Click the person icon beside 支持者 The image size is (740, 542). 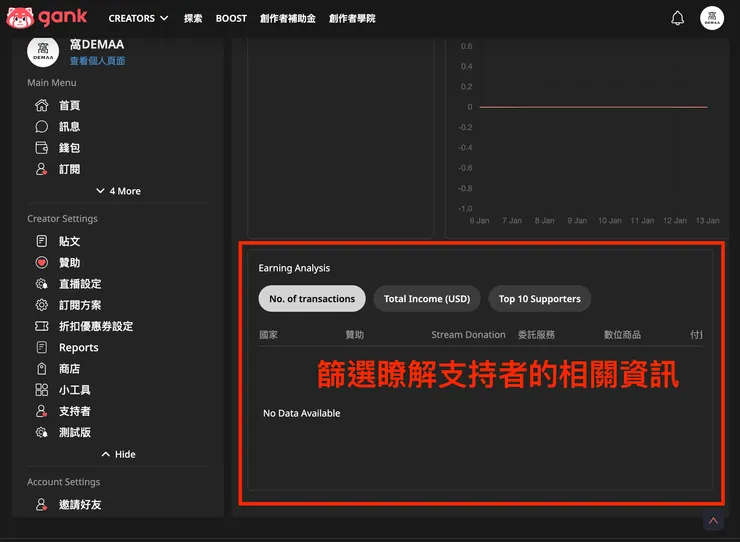coord(42,411)
